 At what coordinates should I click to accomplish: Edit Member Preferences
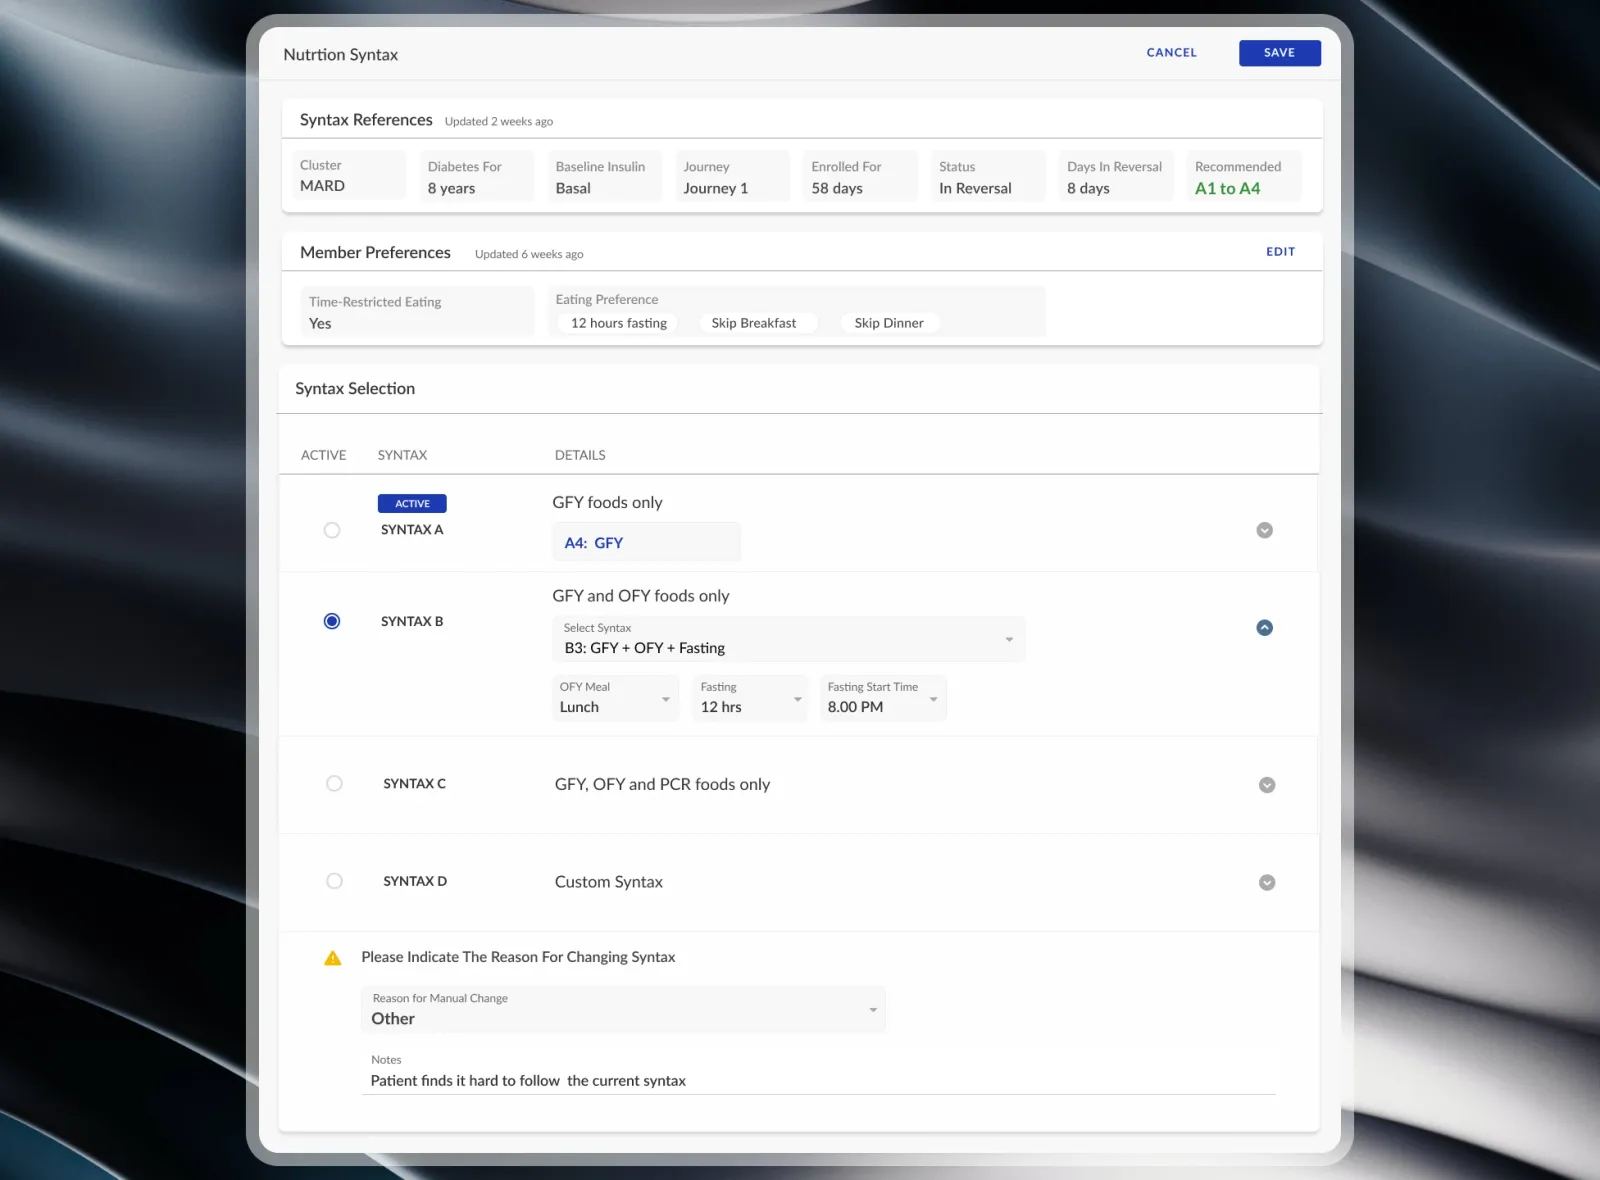[x=1280, y=252]
